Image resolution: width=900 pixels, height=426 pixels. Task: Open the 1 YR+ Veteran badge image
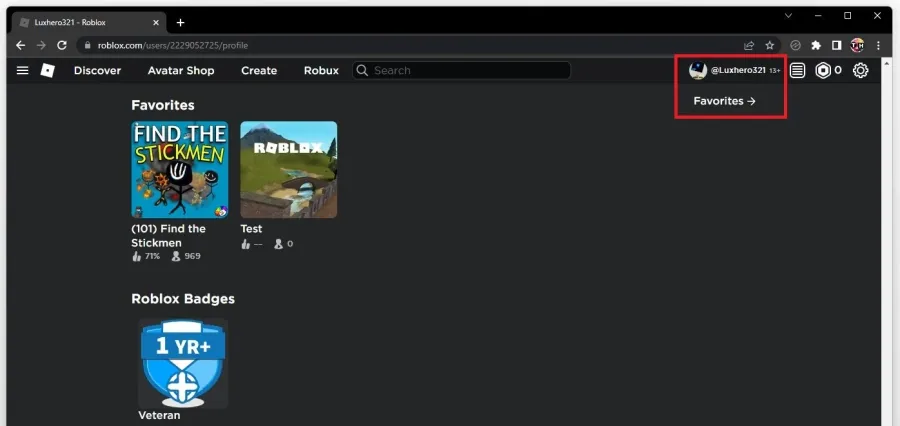tap(183, 363)
